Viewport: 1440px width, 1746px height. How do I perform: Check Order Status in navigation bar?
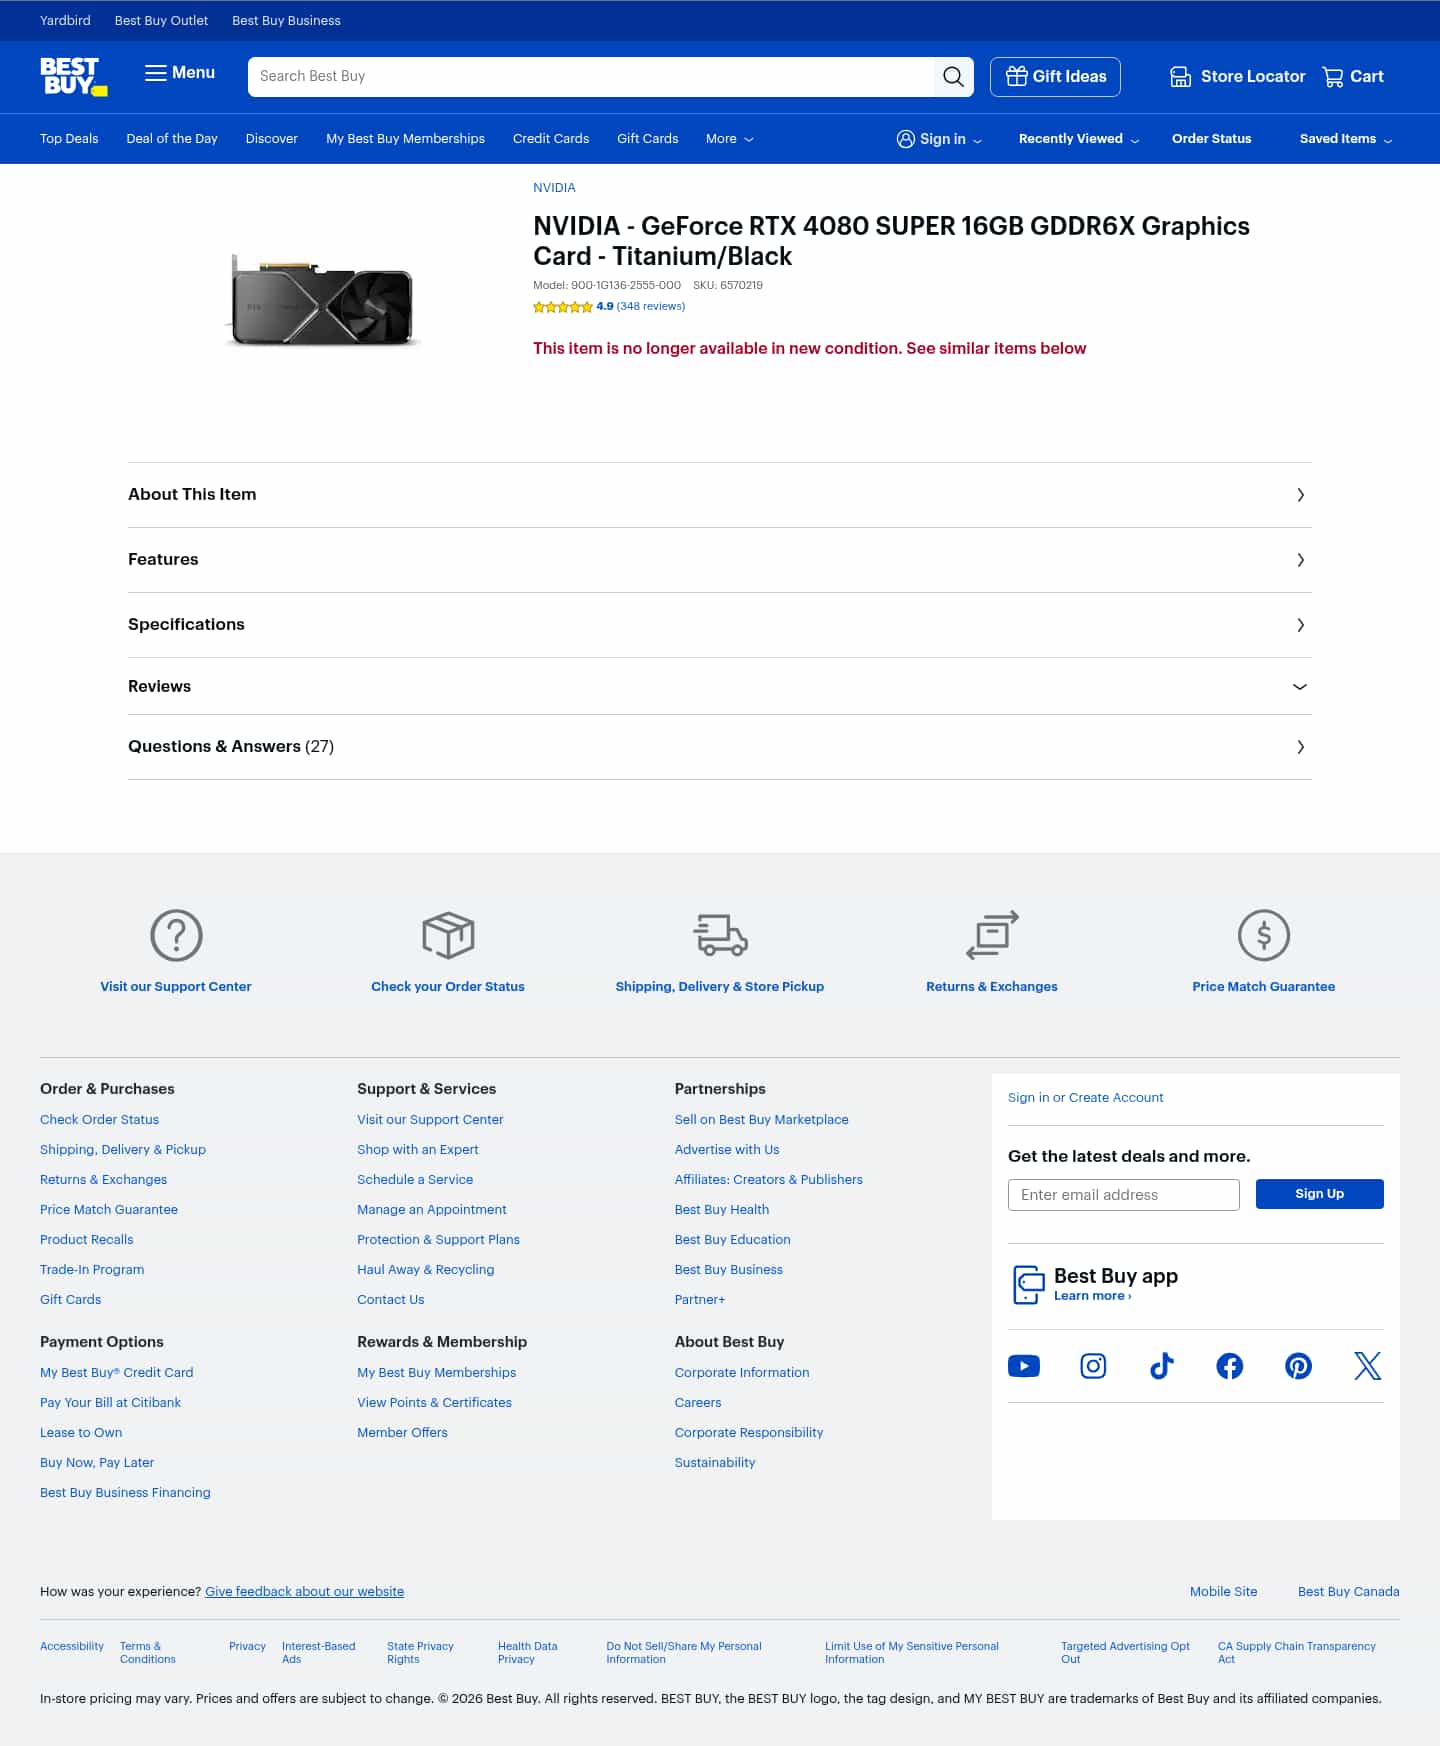(1211, 139)
